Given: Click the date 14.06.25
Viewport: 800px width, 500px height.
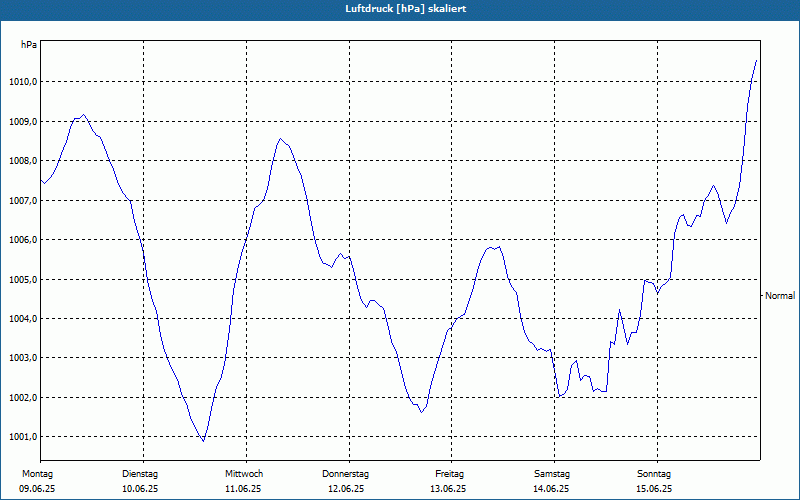Looking at the screenshot, I should [x=551, y=489].
